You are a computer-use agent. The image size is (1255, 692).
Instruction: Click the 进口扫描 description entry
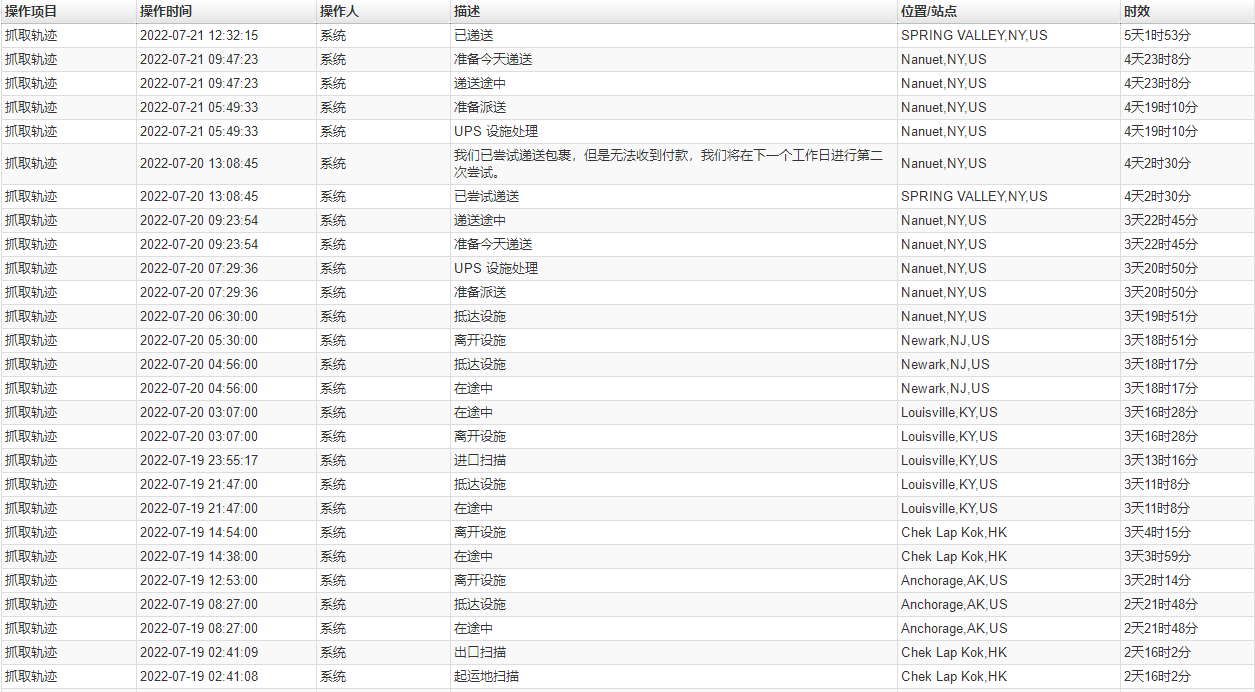[480, 460]
